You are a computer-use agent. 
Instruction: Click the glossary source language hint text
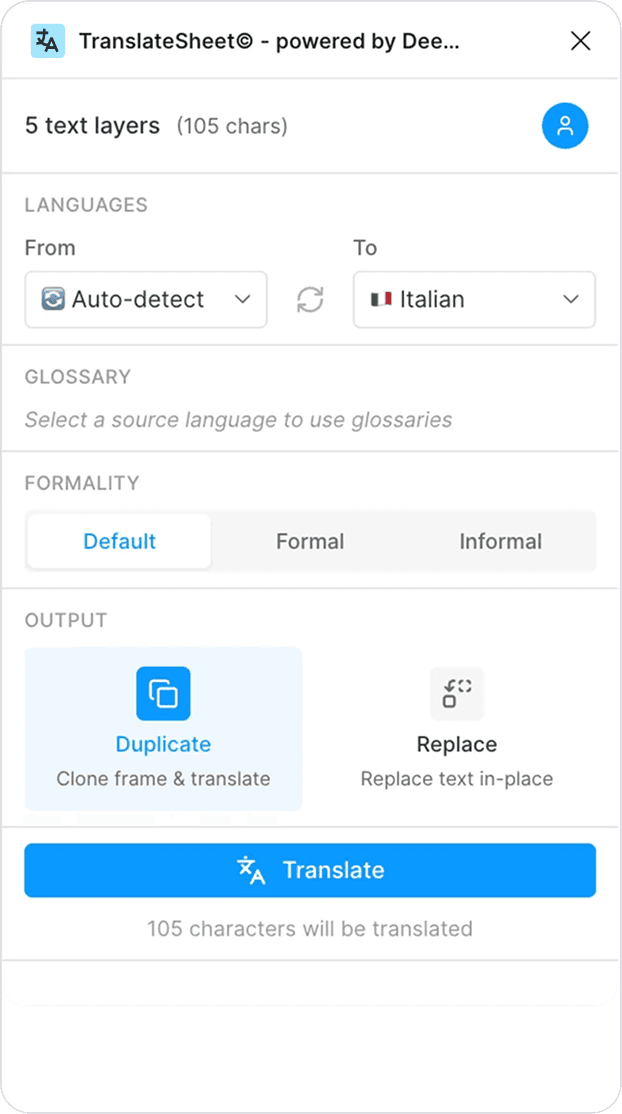click(237, 419)
